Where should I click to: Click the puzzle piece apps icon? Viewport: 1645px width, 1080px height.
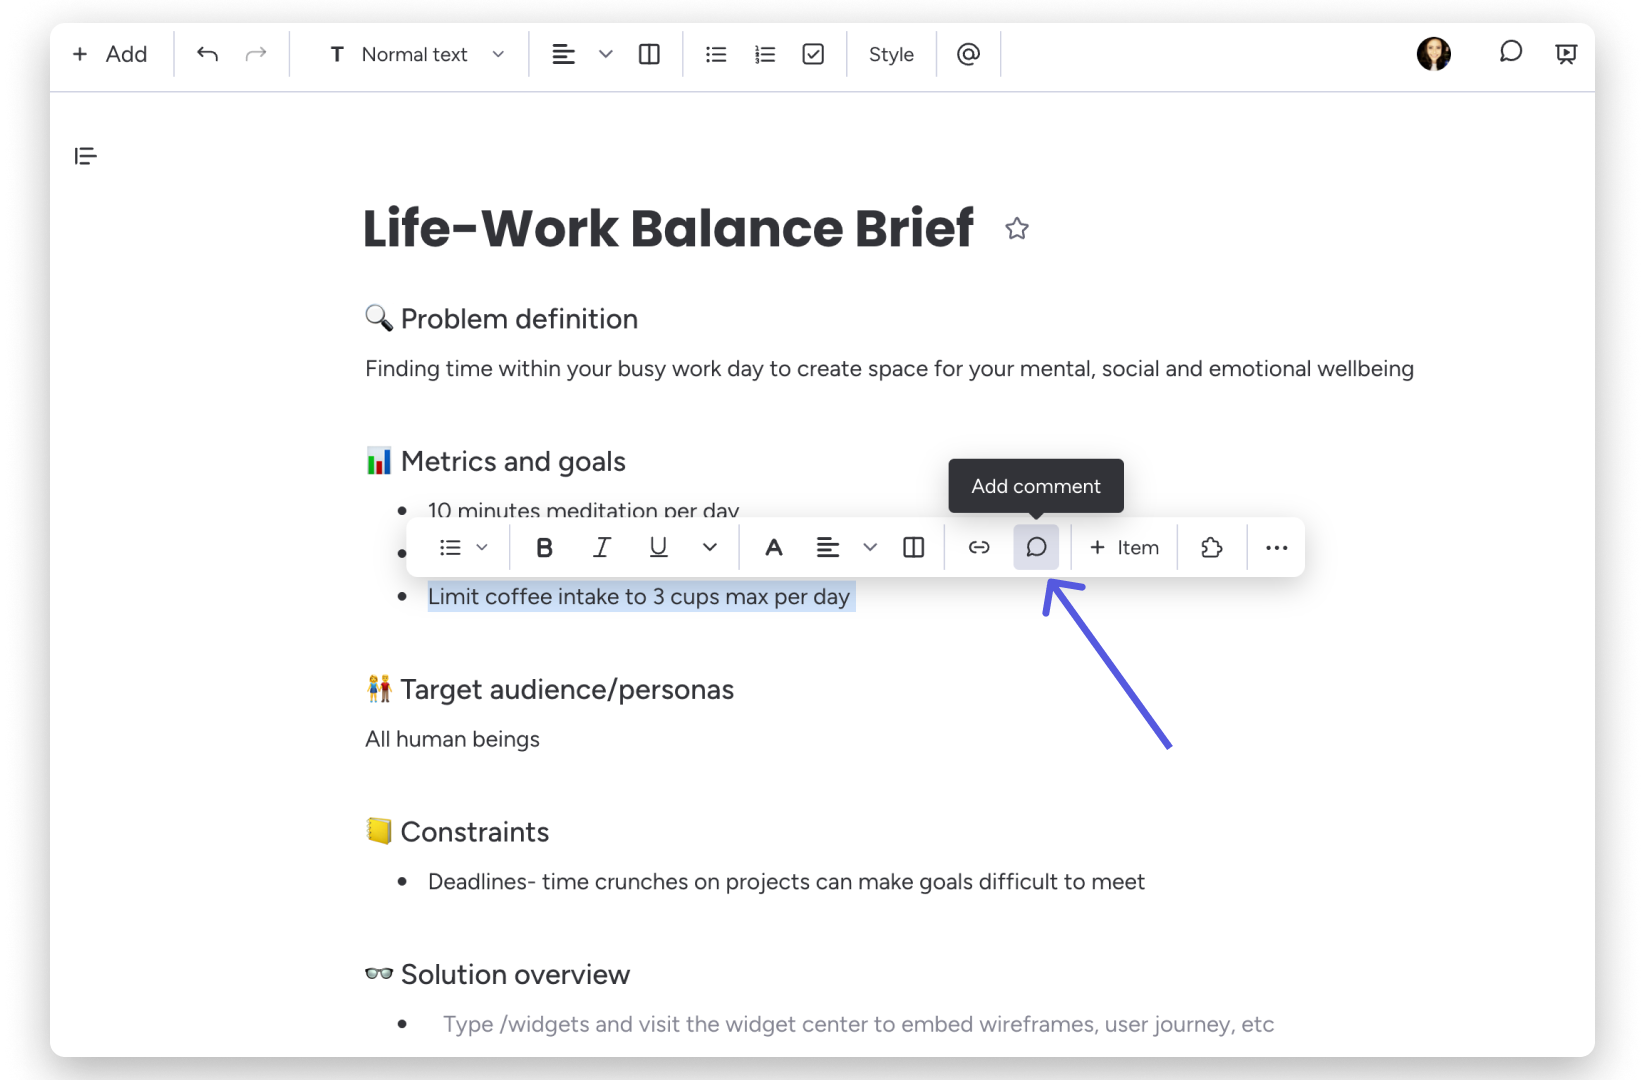click(x=1212, y=547)
